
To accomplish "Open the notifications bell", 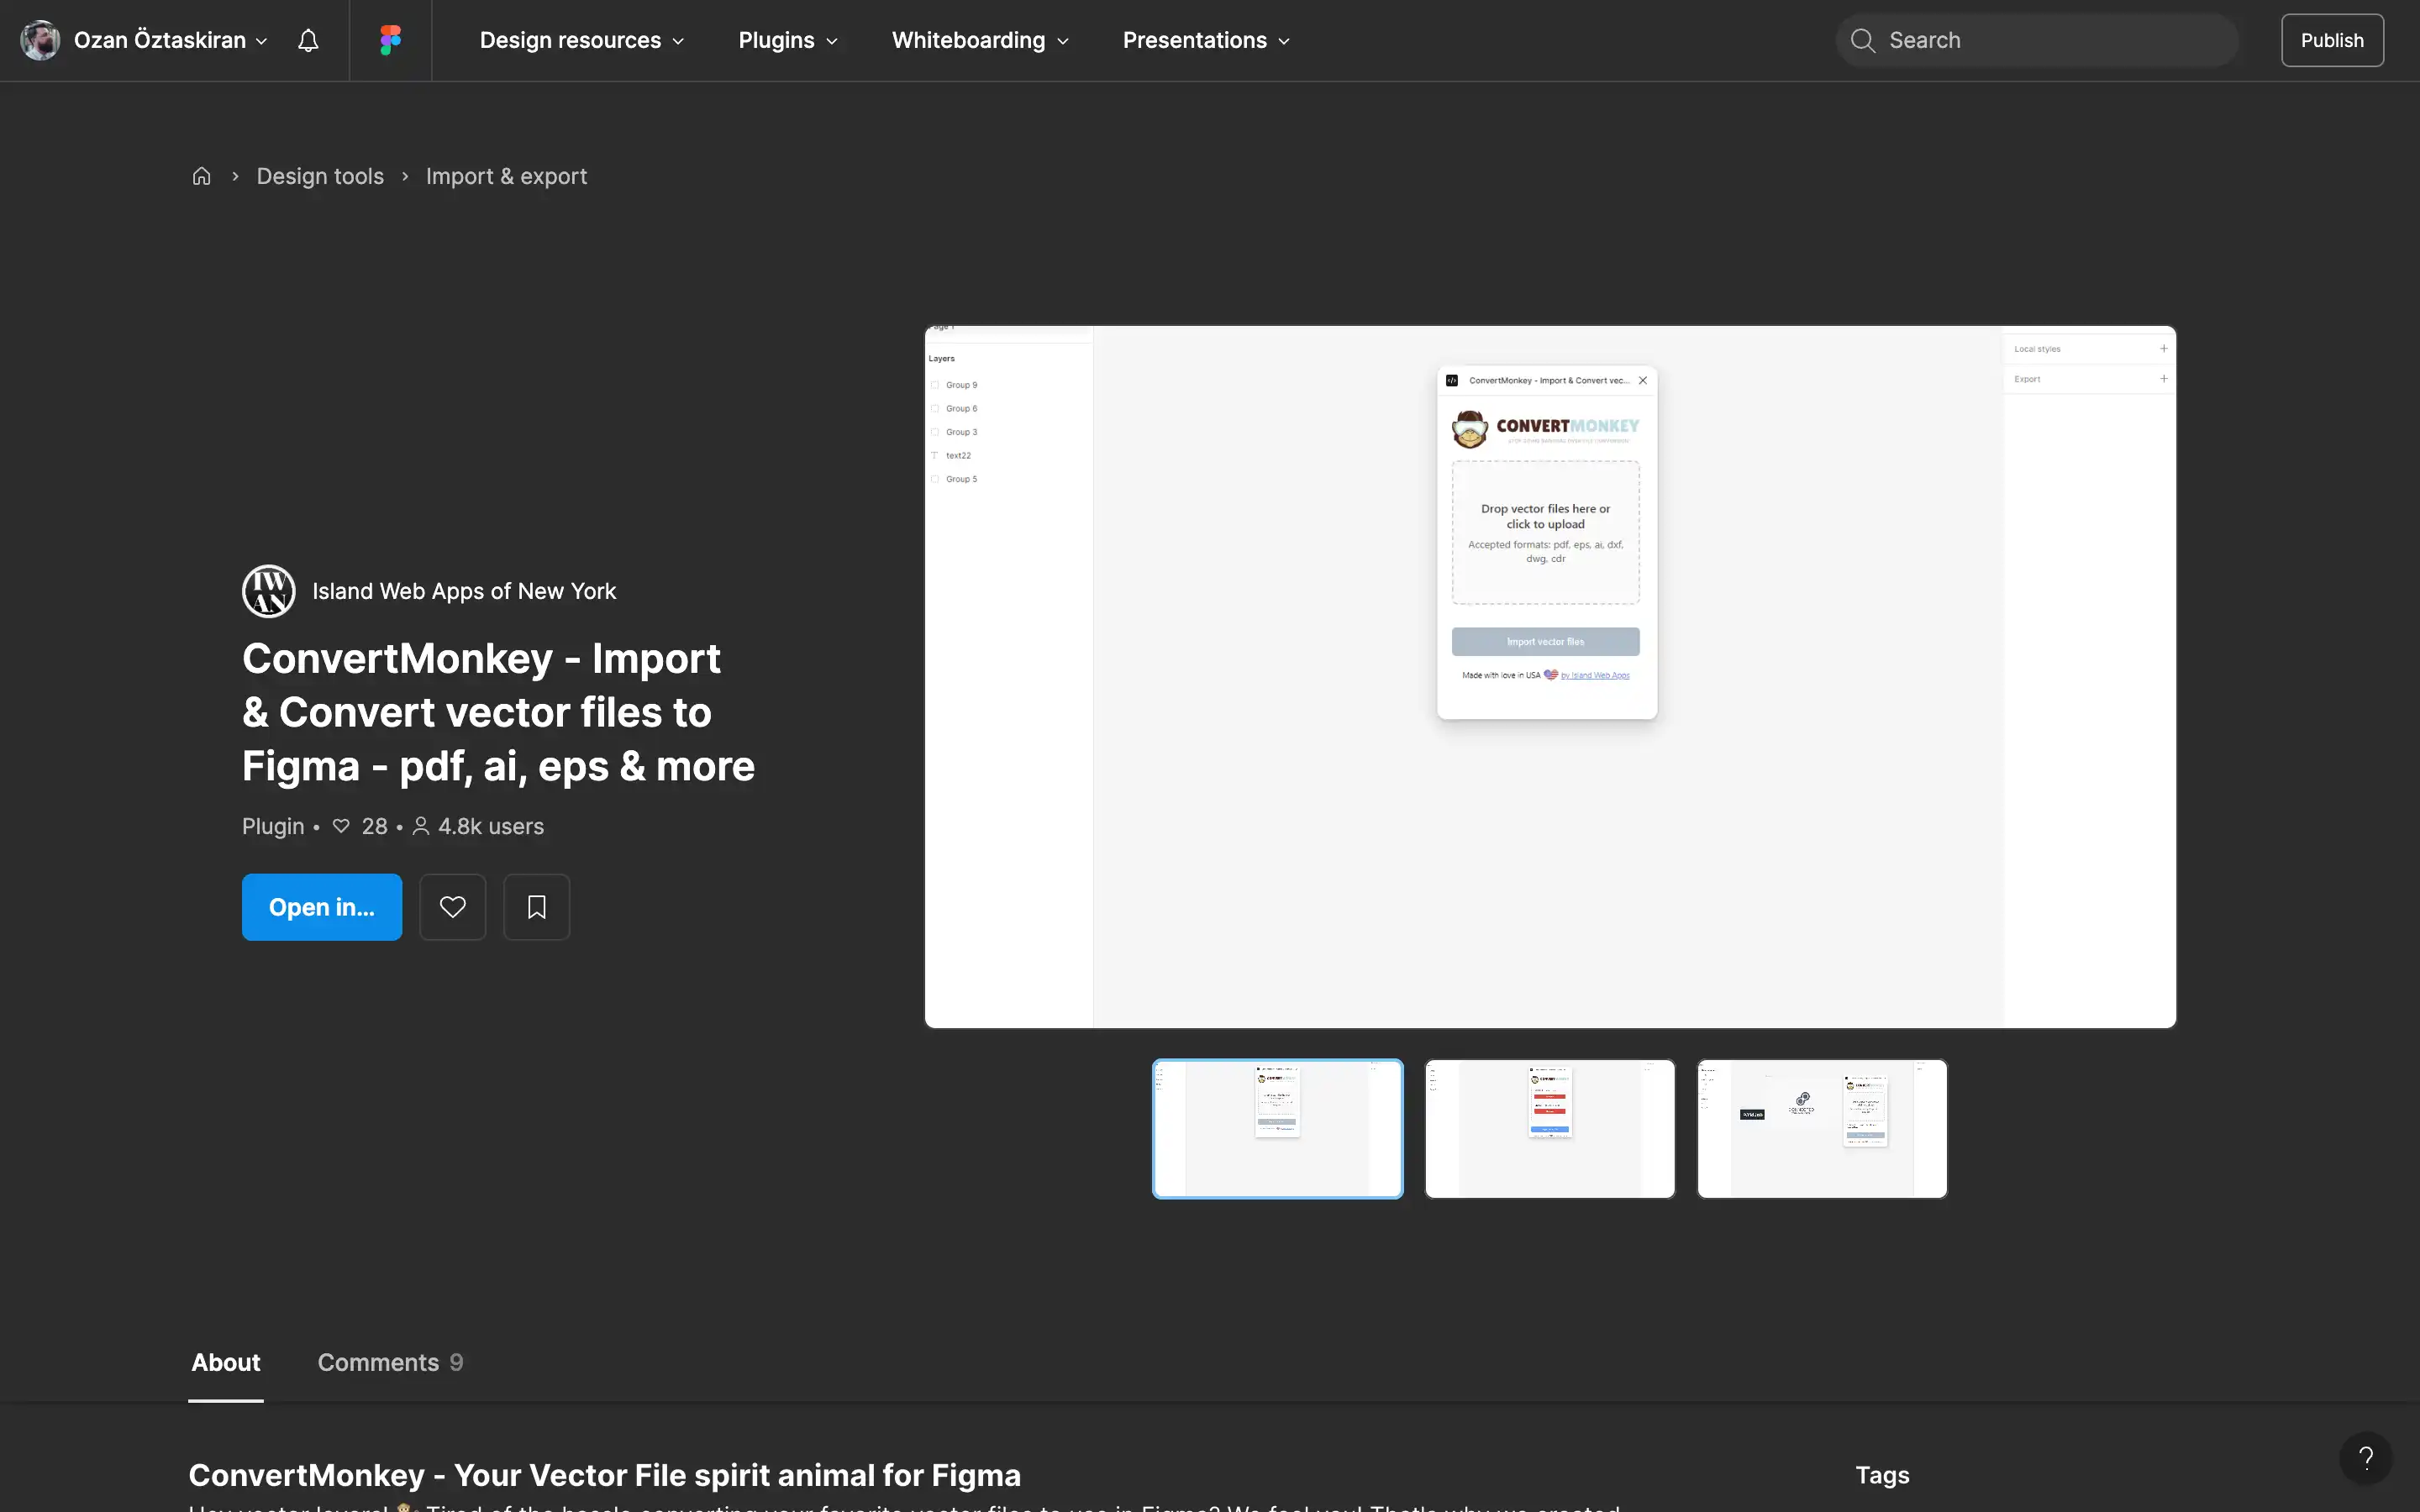I will 308,40.
